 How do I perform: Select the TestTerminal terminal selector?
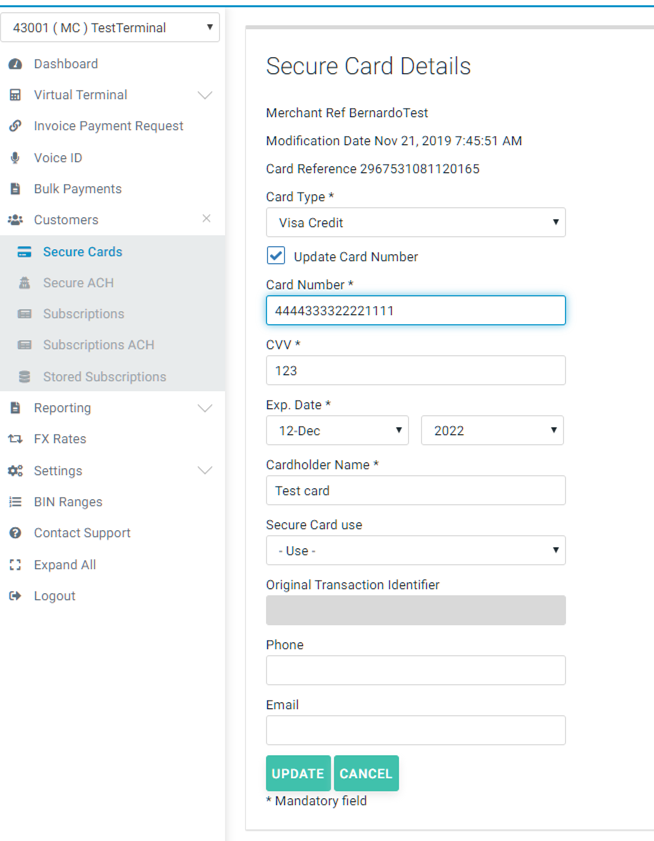pyautogui.click(x=110, y=28)
